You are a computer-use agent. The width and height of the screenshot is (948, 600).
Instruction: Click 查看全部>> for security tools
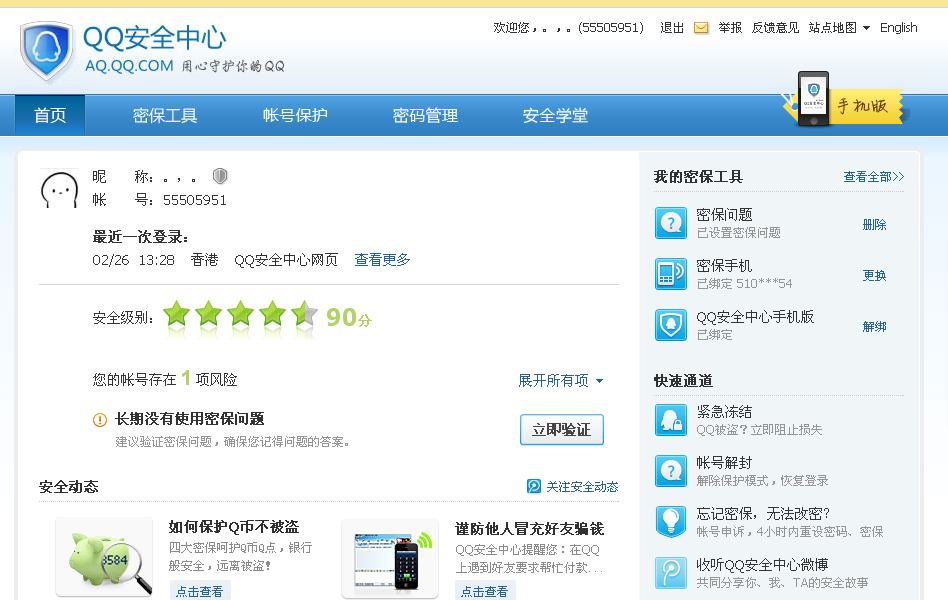pyautogui.click(x=874, y=177)
